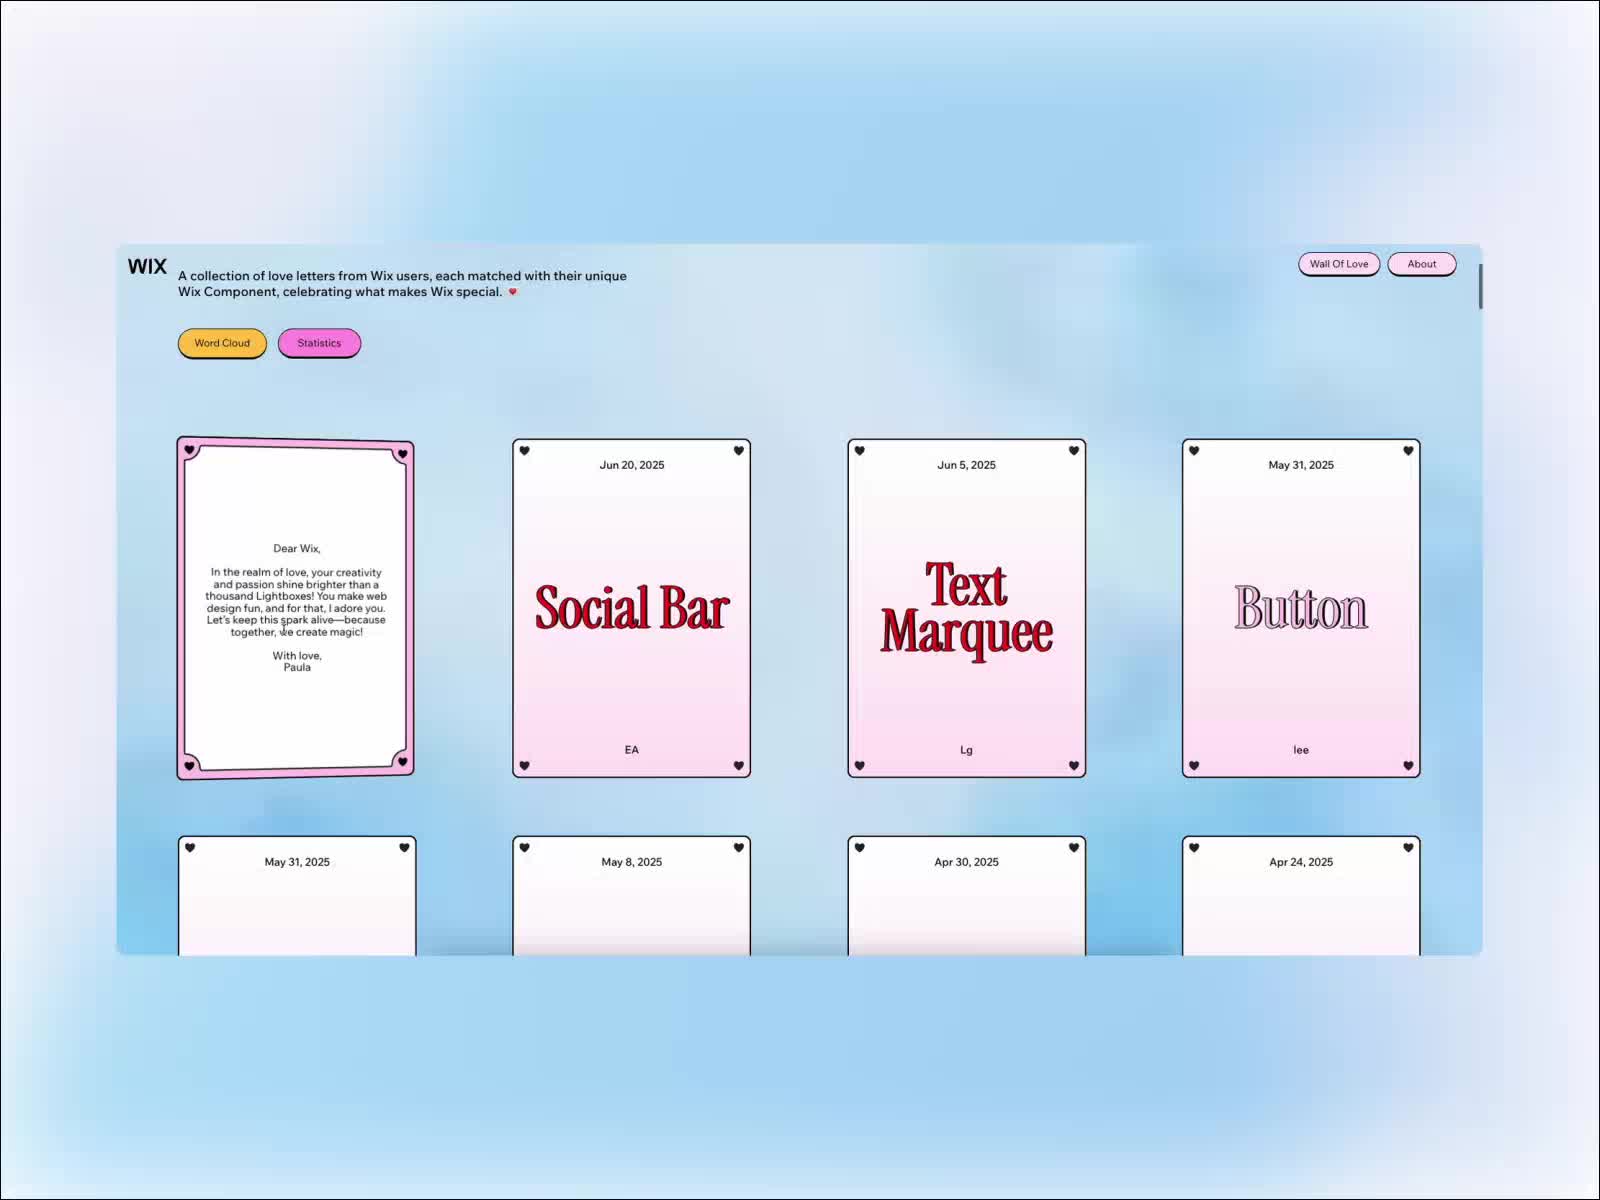Go to the Wall Of Love page
Screen dimensions: 1600x1200
coord(1339,264)
